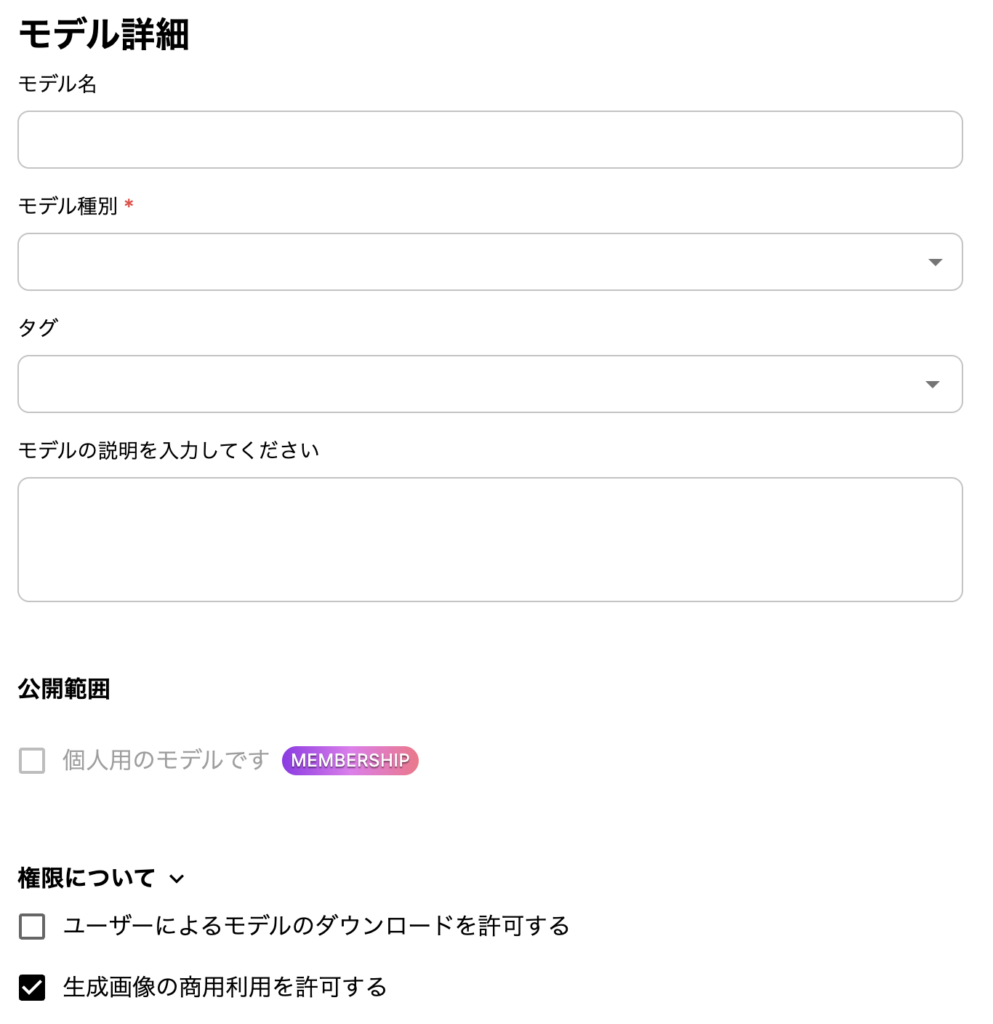Click the ユーザーによるモデルのダウンロードを許可する label text
Image resolution: width=993 pixels, height=1024 pixels.
pyautogui.click(x=316, y=926)
